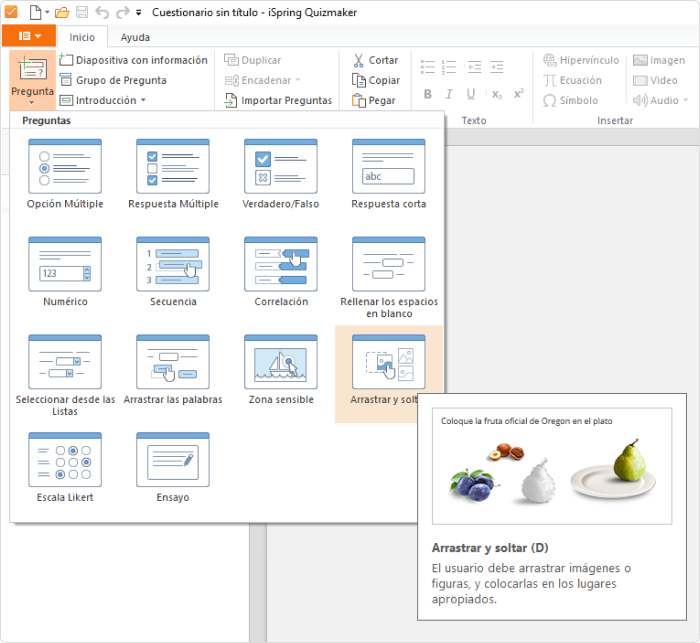This screenshot has height=643, width=700.
Task: Add an Escala Likert question
Action: point(65,467)
